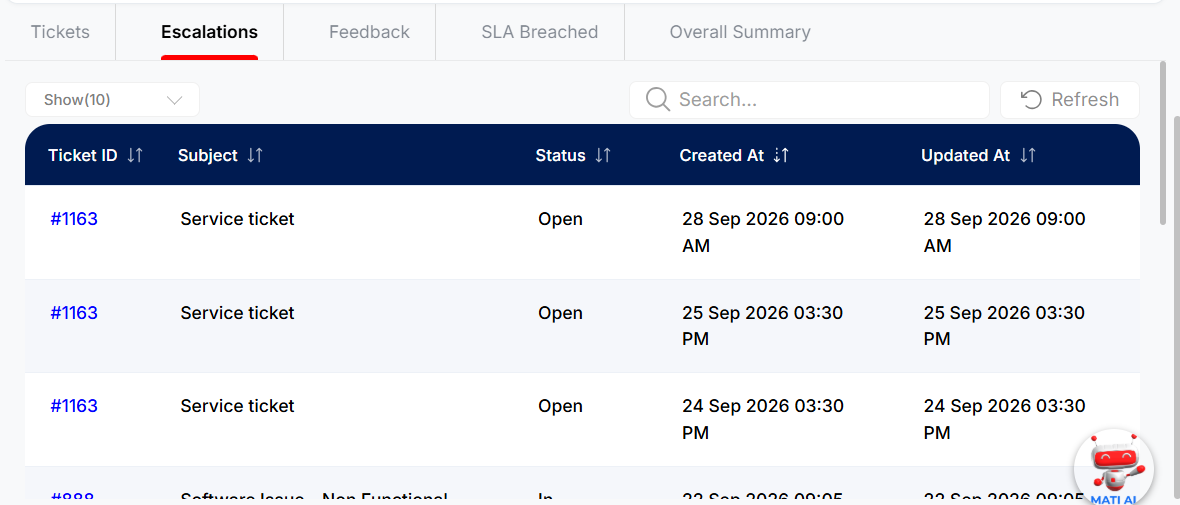This screenshot has height=505, width=1180.
Task: Click Created At 24 Sep 2026 03:30 PM
Action: [x=762, y=419]
